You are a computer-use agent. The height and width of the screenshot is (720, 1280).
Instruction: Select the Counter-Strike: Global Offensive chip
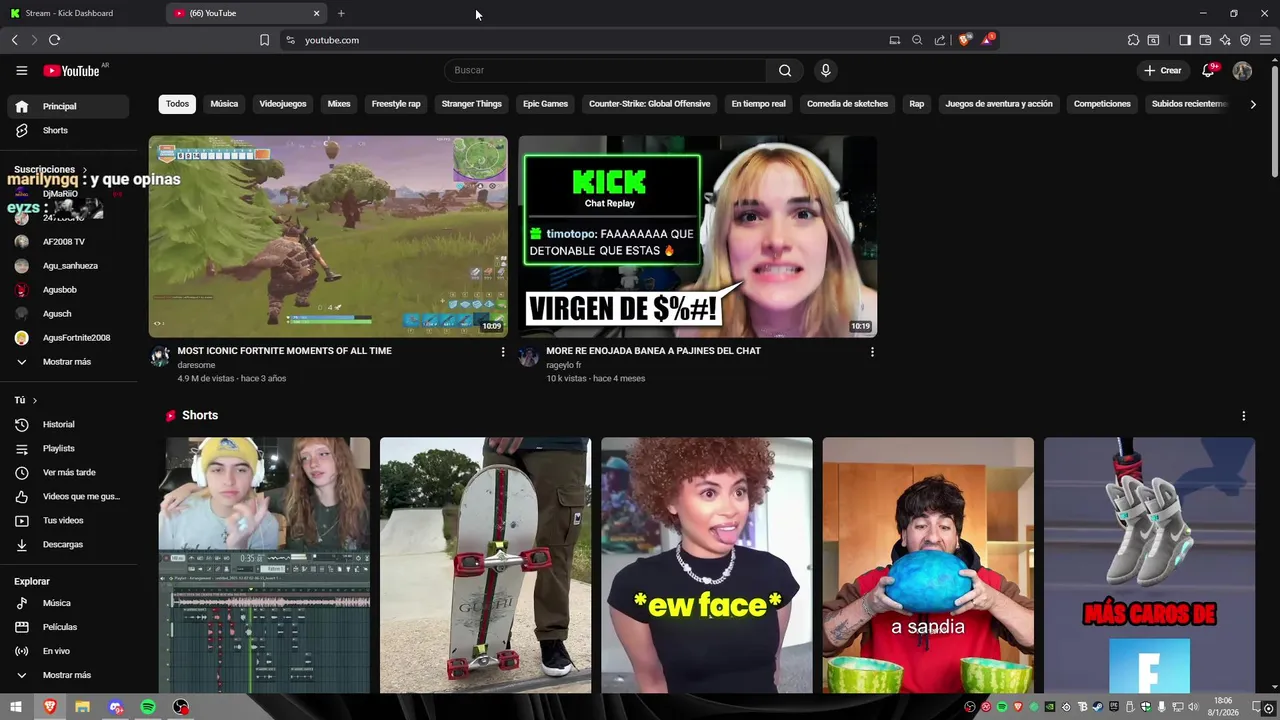tap(649, 104)
